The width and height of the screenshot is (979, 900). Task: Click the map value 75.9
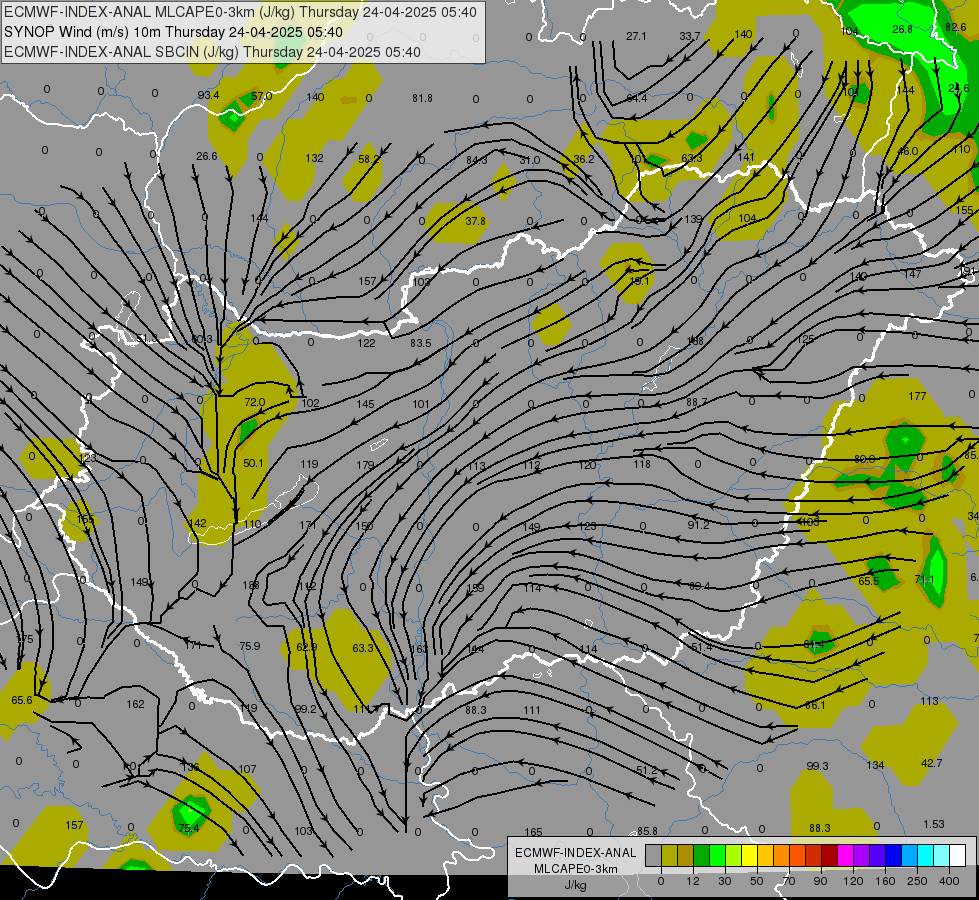(x=250, y=646)
